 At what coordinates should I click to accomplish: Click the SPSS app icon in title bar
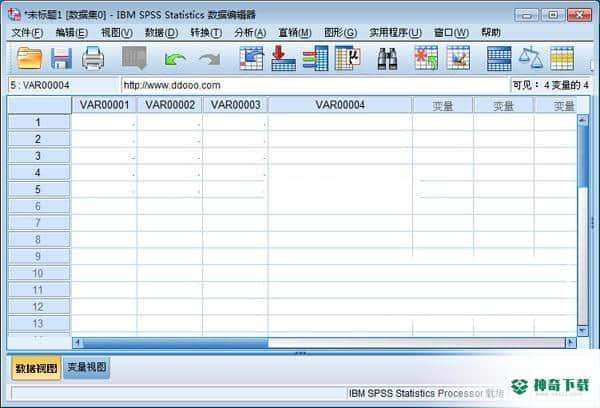pyautogui.click(x=14, y=15)
